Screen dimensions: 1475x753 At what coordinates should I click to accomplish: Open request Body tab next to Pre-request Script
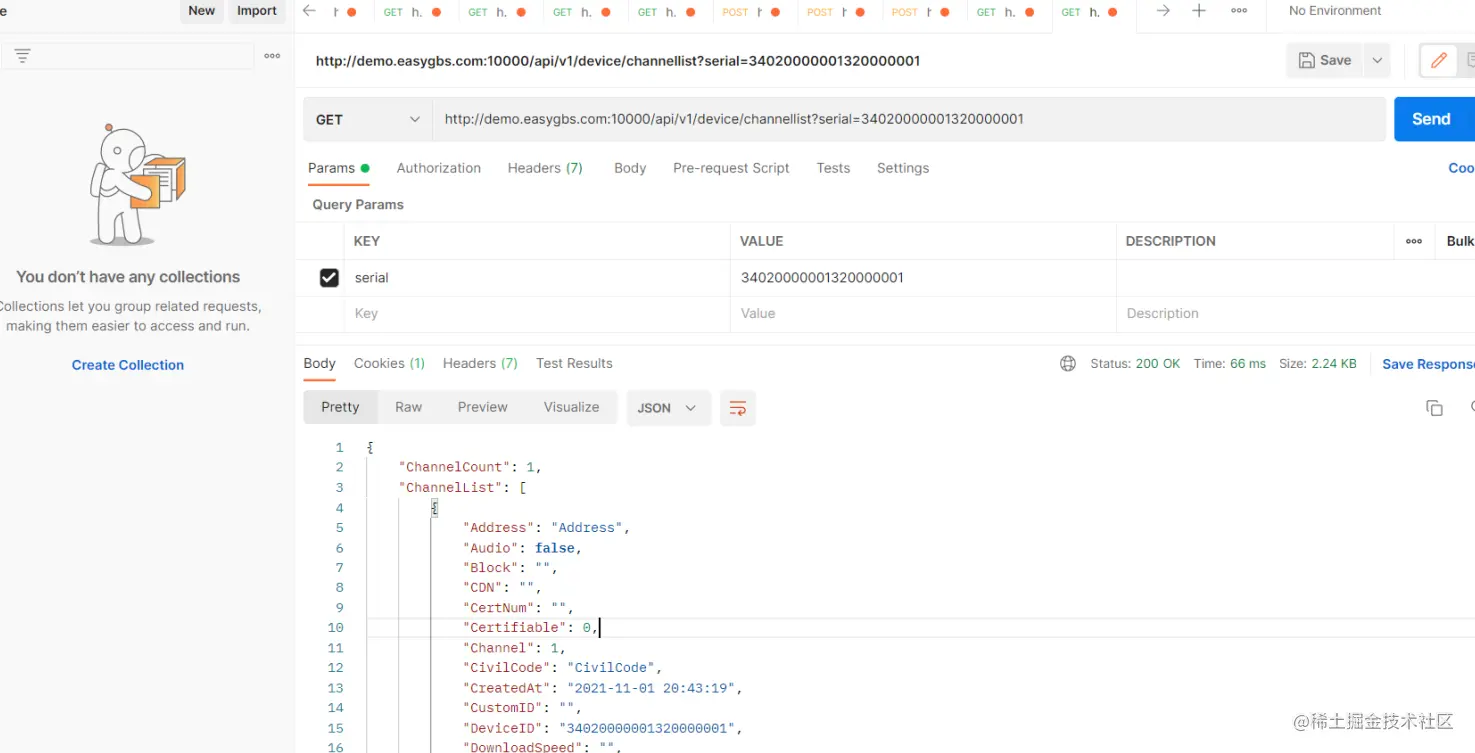[x=630, y=168]
